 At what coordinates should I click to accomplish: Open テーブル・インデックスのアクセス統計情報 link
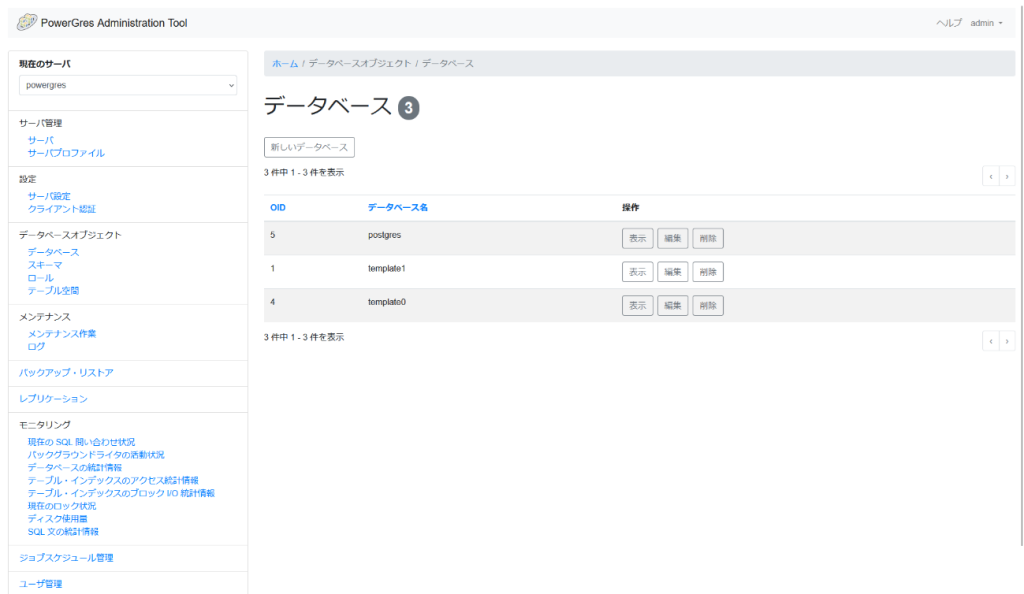[x=113, y=480]
